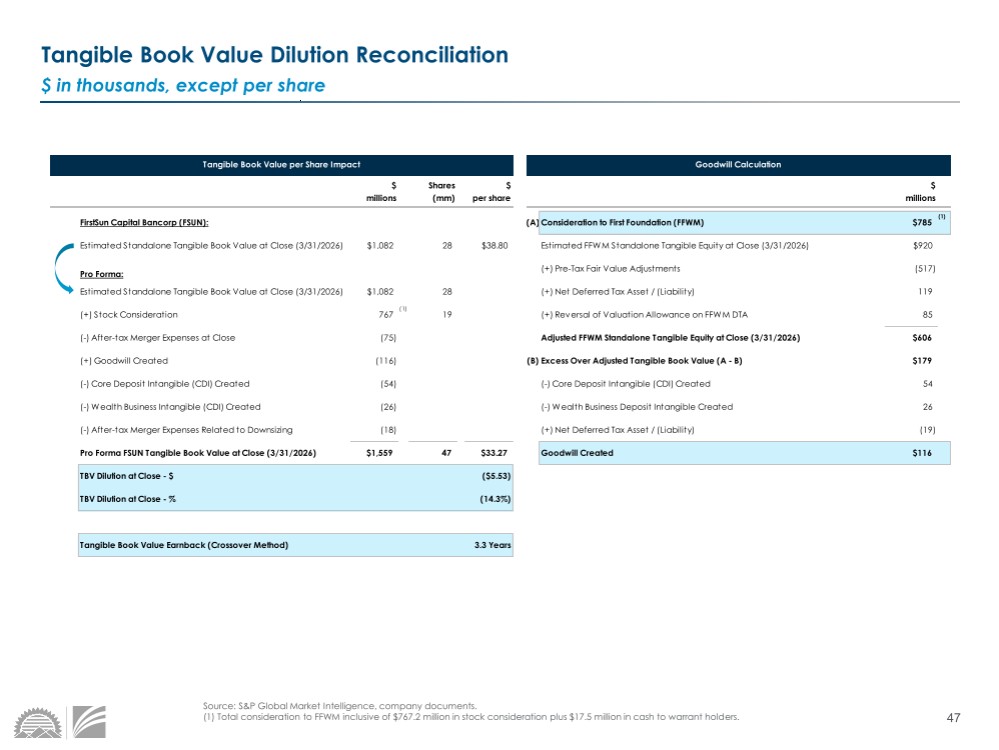Select the Goodwill Created $116 highlighted row
This screenshot has width=999, height=750.
(738, 453)
